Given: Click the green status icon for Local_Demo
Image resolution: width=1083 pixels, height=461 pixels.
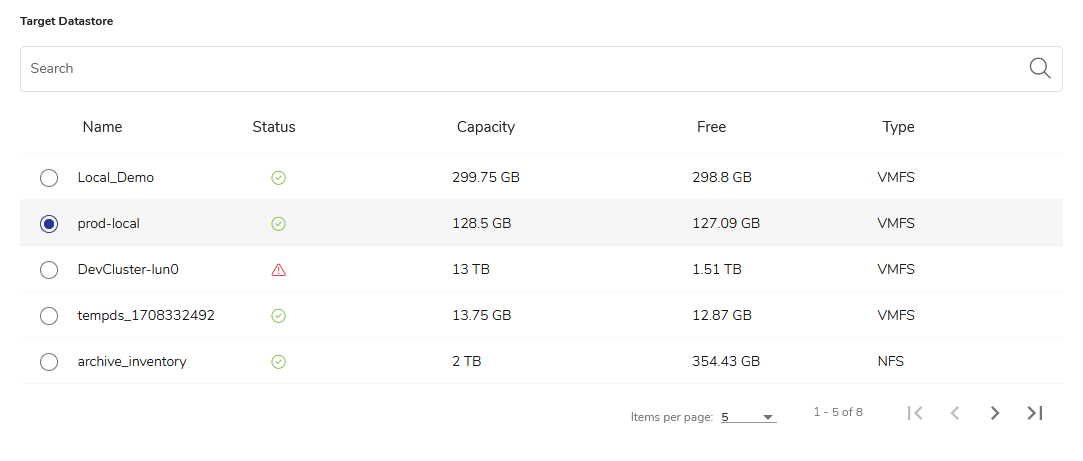Looking at the screenshot, I should (279, 178).
